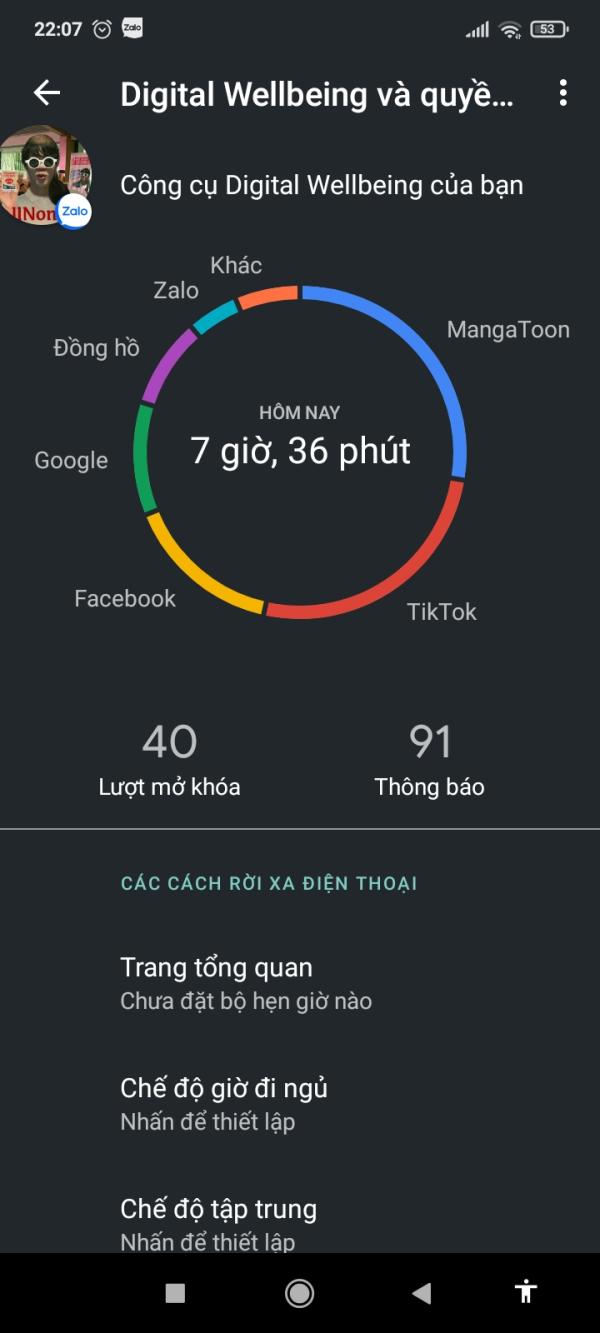Image resolution: width=600 pixels, height=1333 pixels.
Task: Tap the MangaToon chart label
Action: (508, 330)
